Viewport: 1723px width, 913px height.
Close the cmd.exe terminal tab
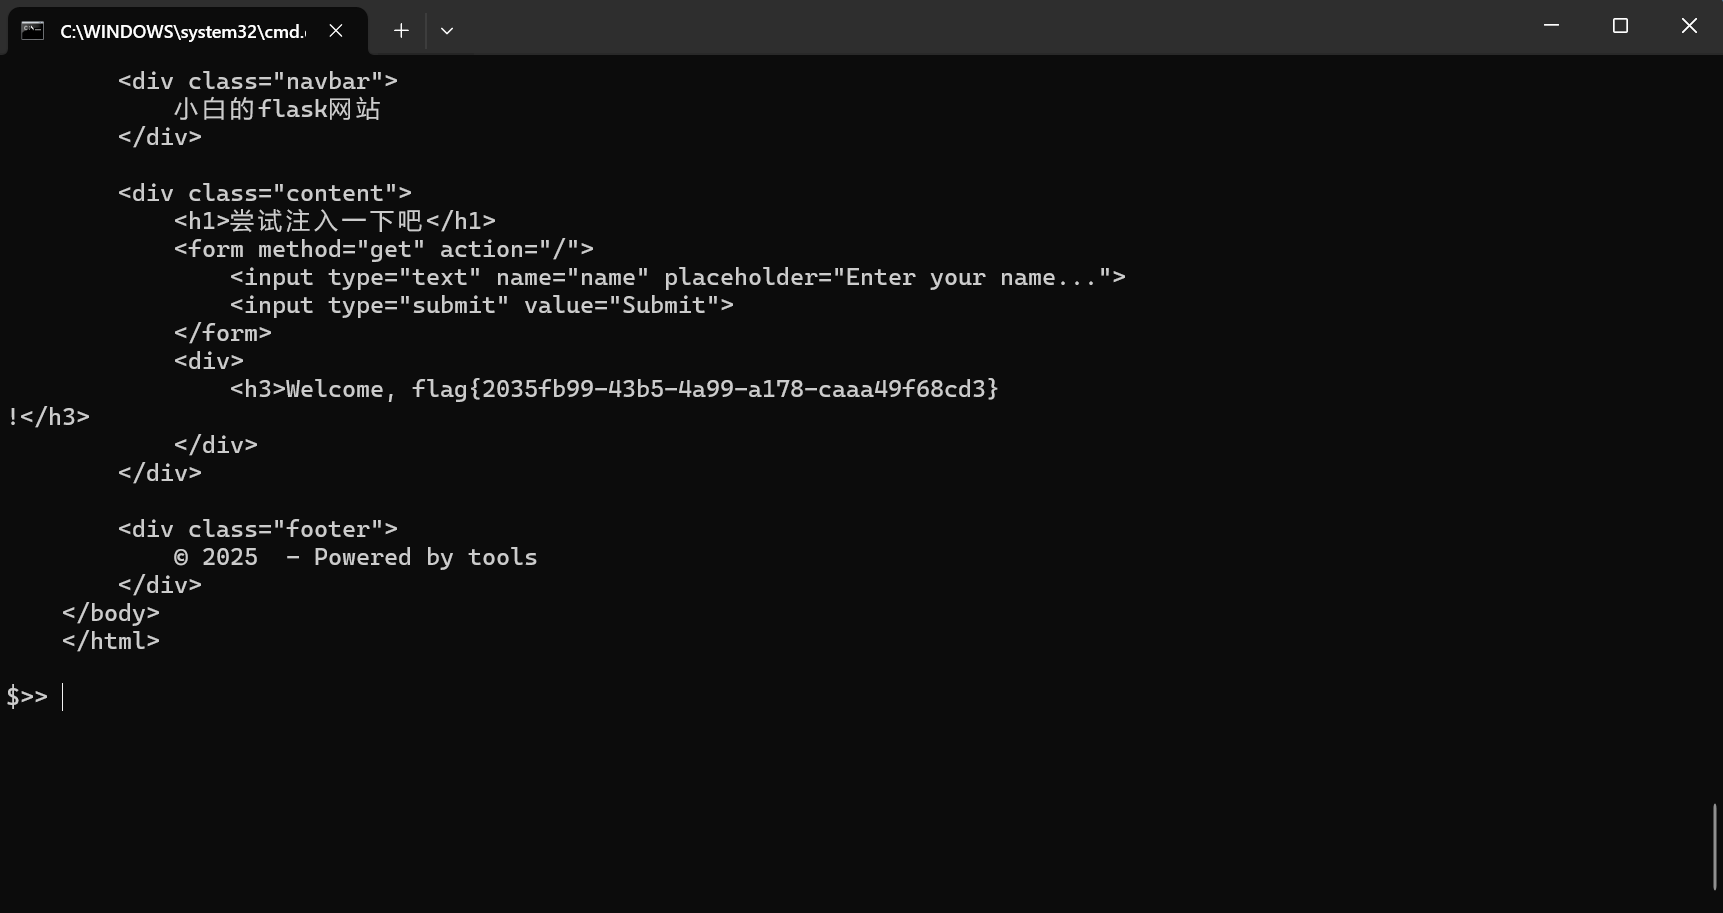coord(336,31)
